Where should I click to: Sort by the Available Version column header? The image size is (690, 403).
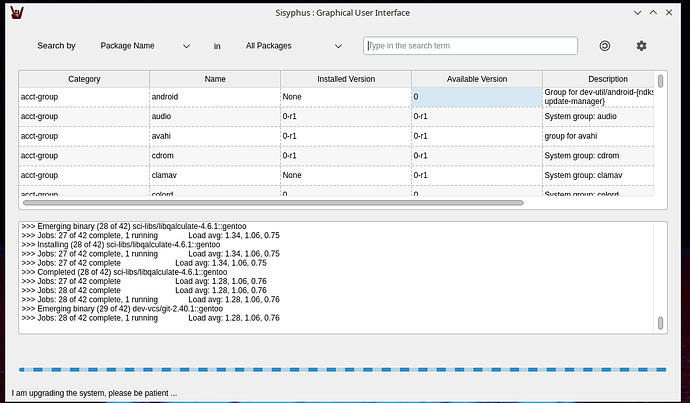coord(477,79)
